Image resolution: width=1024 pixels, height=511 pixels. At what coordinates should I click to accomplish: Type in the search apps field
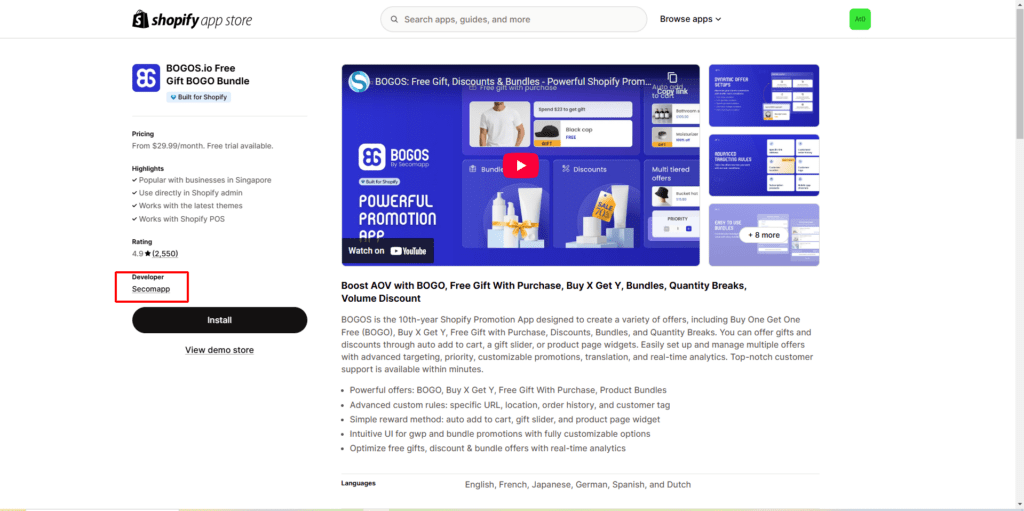[520, 19]
